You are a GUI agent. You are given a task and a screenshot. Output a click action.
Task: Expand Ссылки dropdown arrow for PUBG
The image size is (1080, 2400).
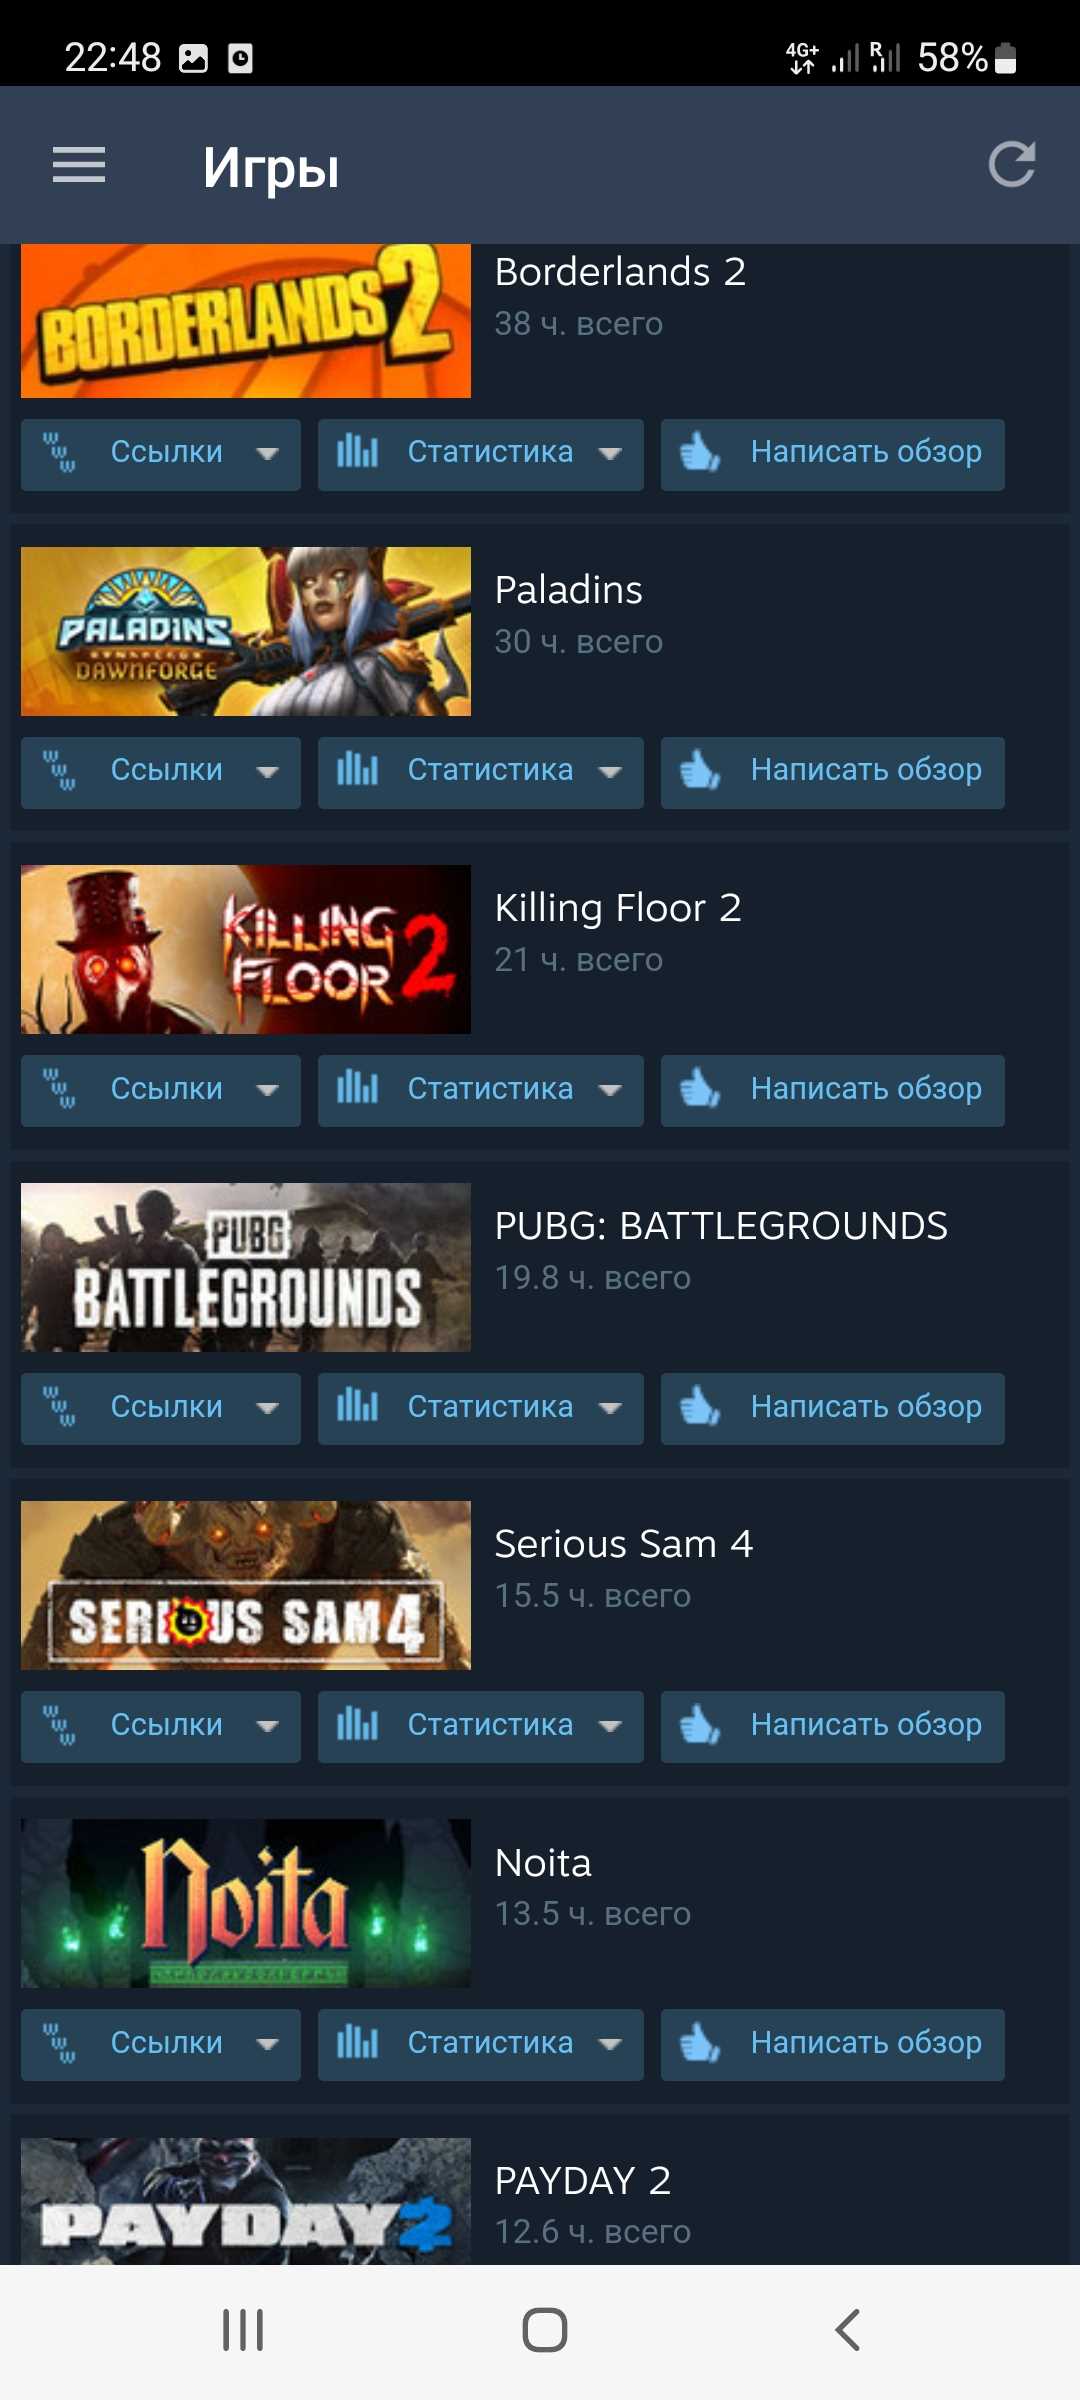click(x=267, y=1409)
